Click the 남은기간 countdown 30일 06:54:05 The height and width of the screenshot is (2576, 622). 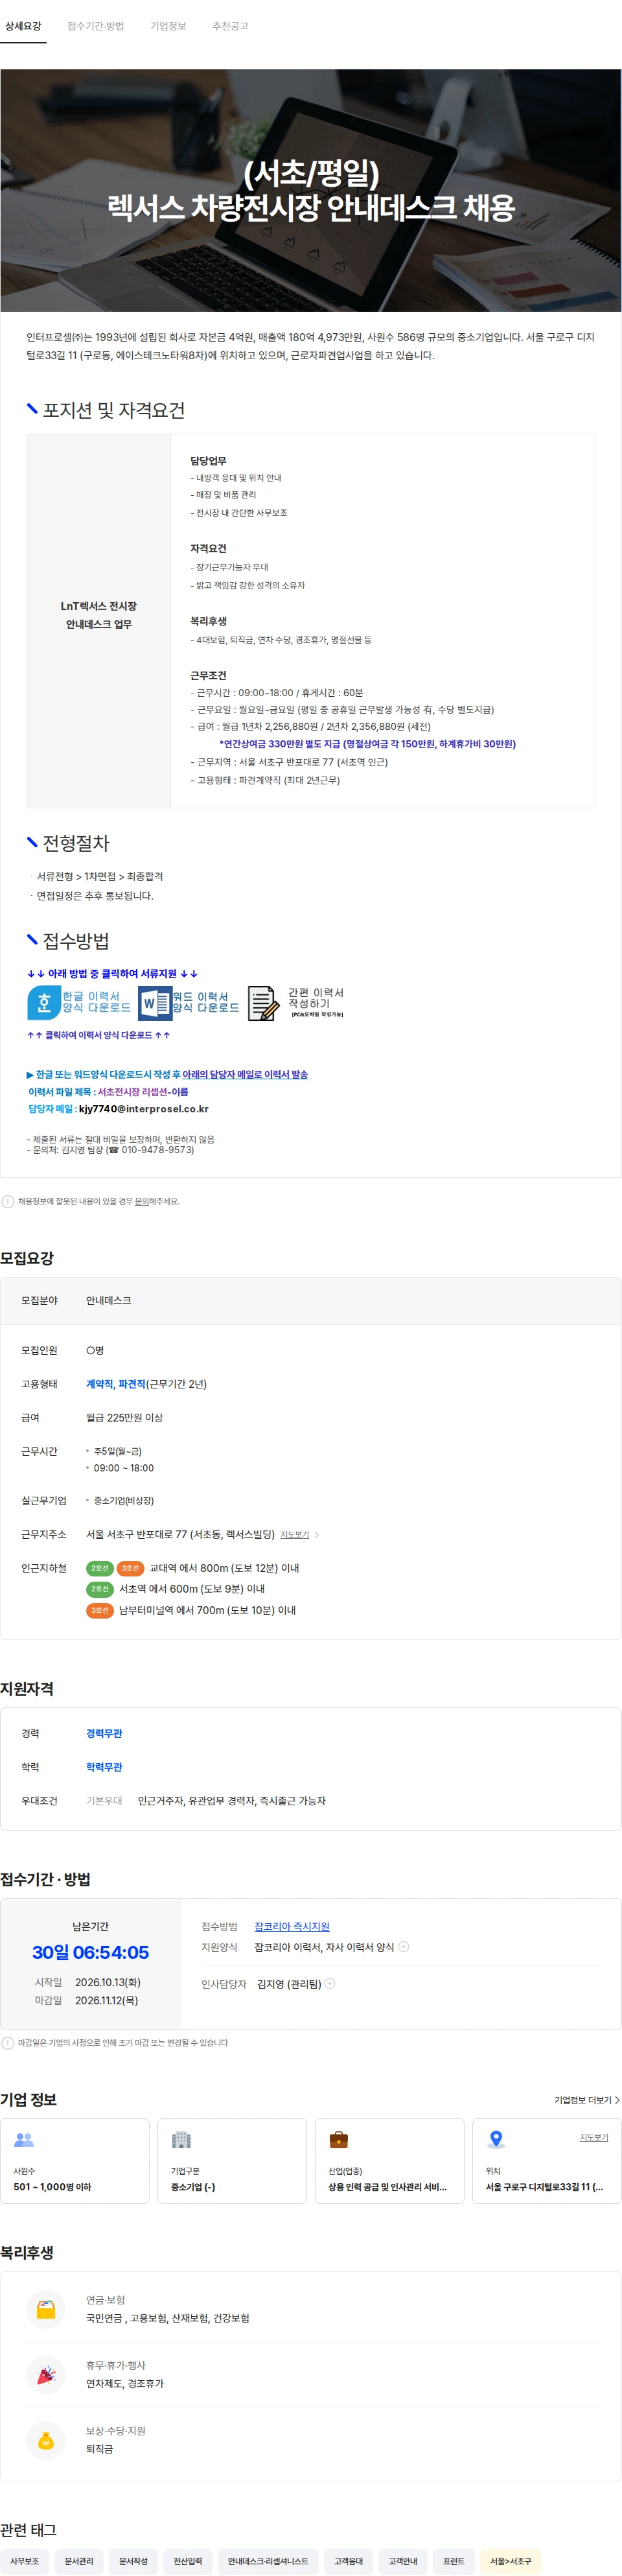coord(90,1952)
